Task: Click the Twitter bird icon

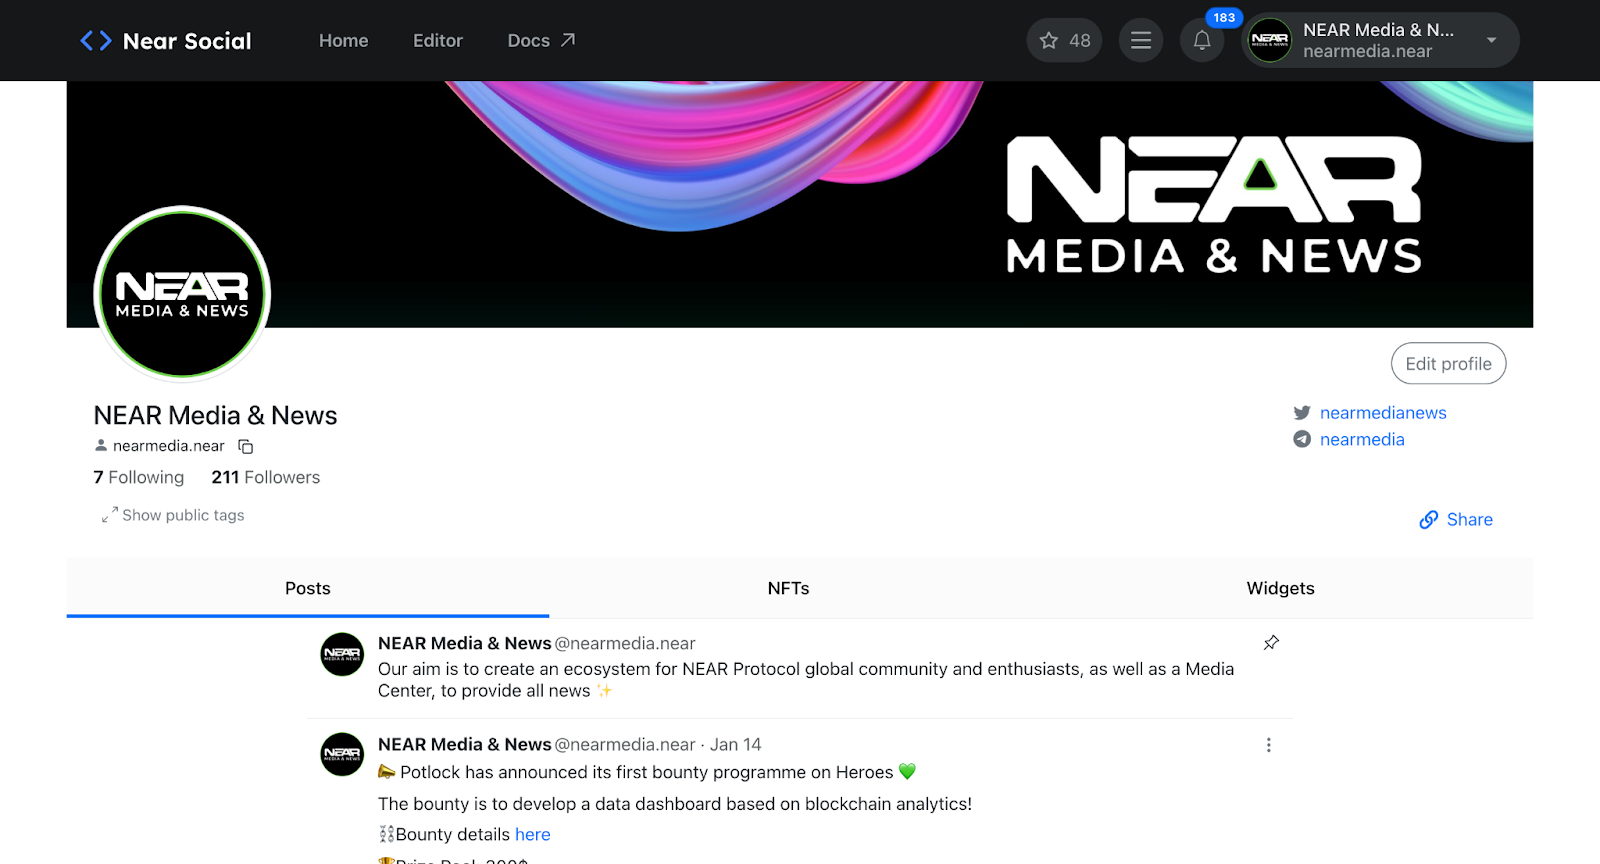Action: [x=1302, y=413]
